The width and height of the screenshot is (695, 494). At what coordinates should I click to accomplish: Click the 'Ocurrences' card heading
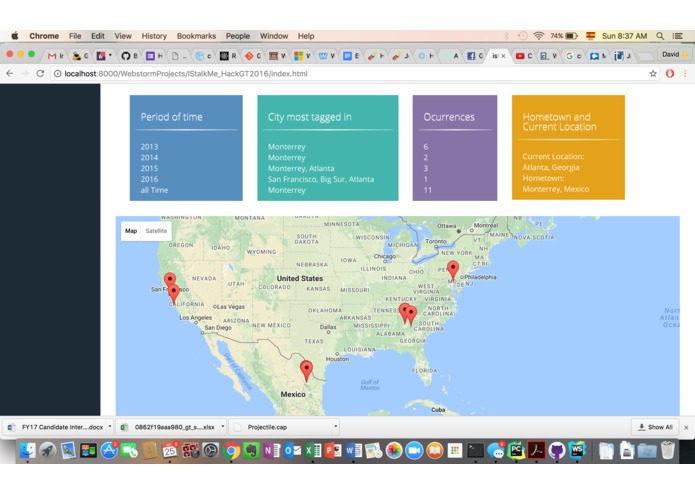pyautogui.click(x=449, y=117)
